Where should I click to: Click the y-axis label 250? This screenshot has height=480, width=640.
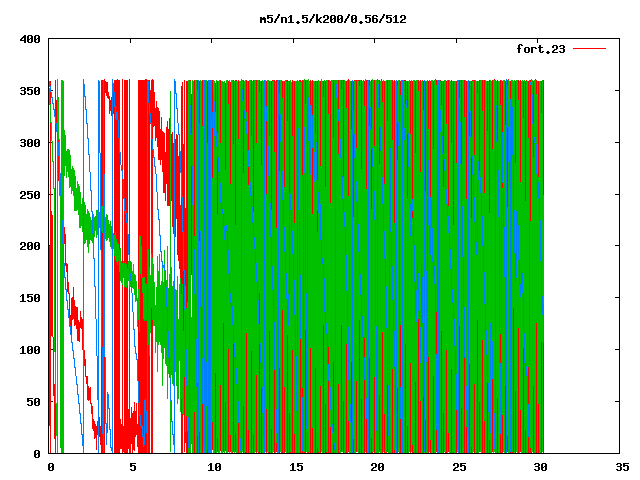coord(30,195)
